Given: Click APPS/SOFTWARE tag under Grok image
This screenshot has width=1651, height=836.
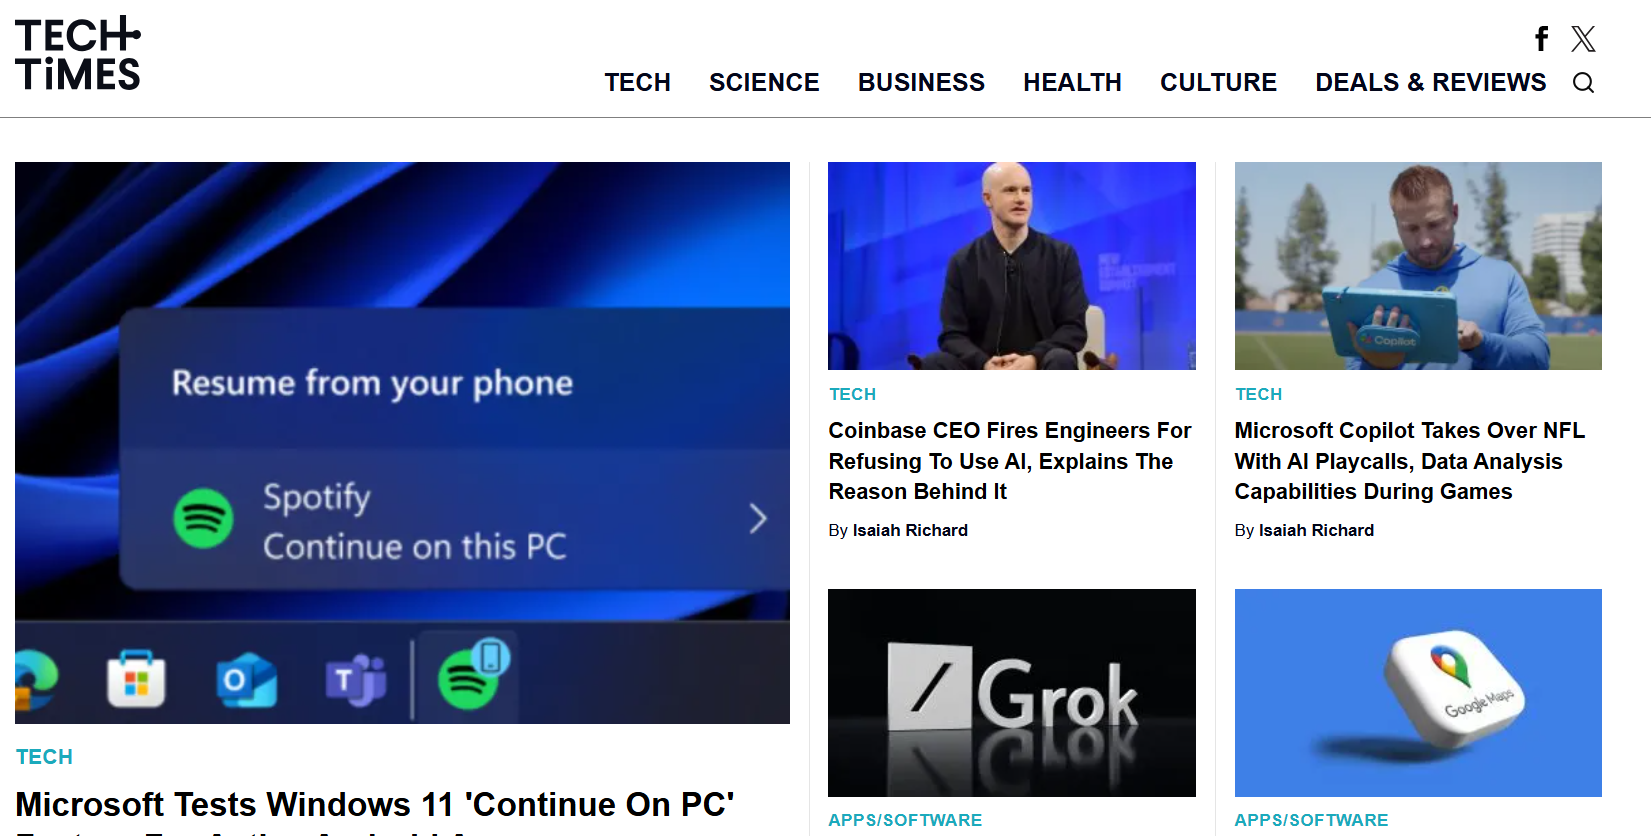Looking at the screenshot, I should pyautogui.click(x=905, y=820).
